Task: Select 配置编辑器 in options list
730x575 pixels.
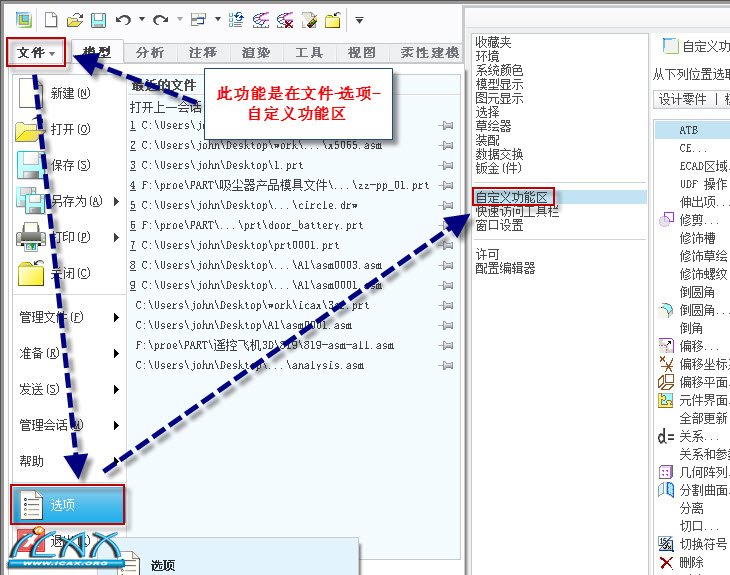Action: click(505, 268)
